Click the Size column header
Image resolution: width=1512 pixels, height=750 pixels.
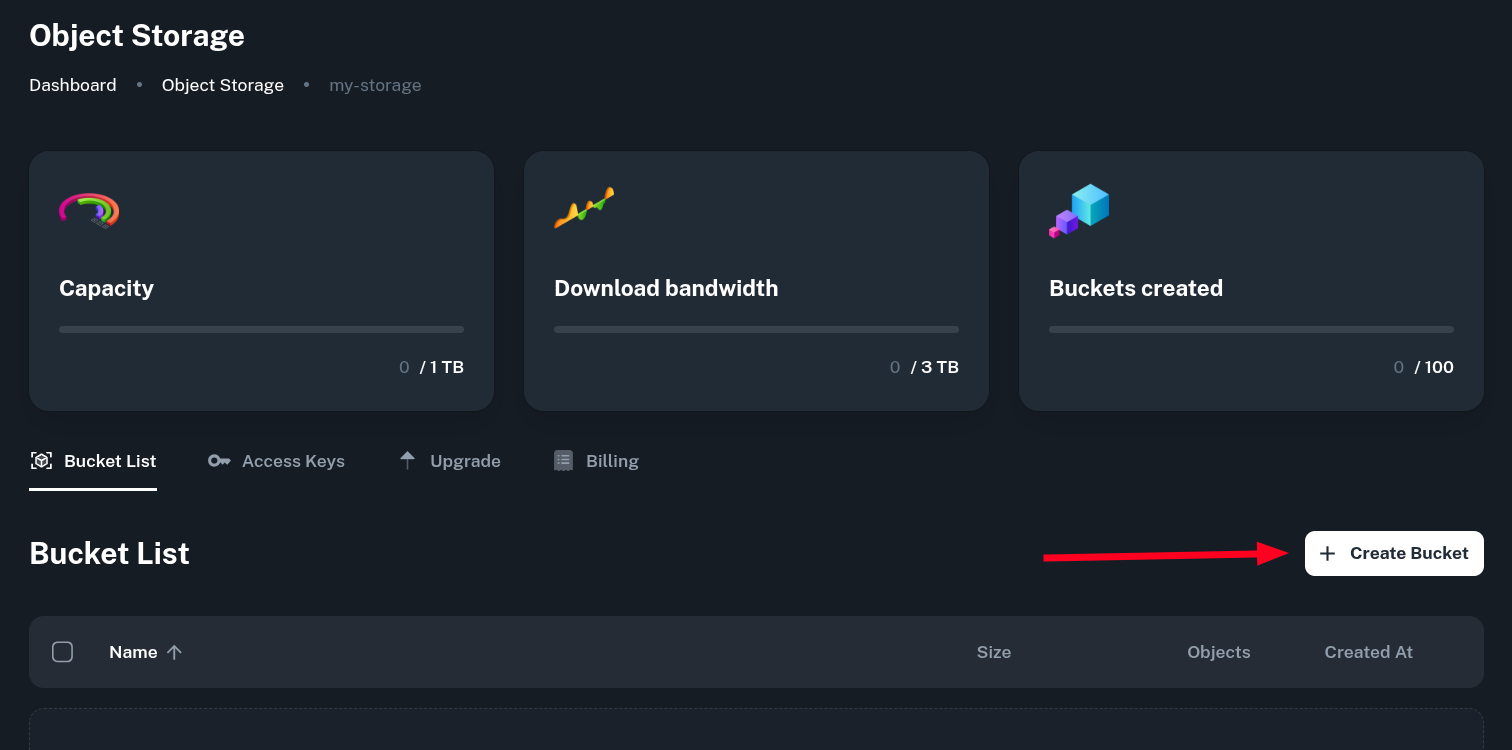click(x=993, y=652)
